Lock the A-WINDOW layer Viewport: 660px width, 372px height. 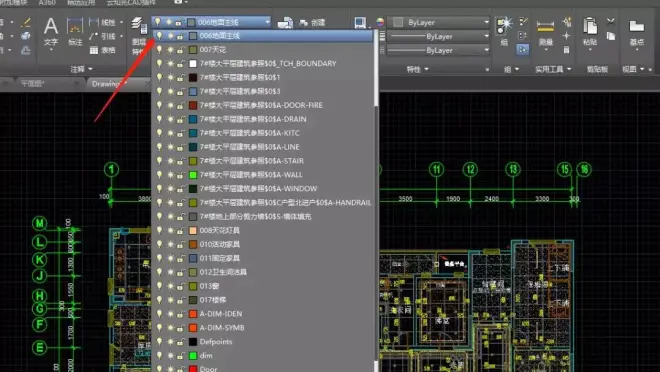pyautogui.click(x=181, y=189)
